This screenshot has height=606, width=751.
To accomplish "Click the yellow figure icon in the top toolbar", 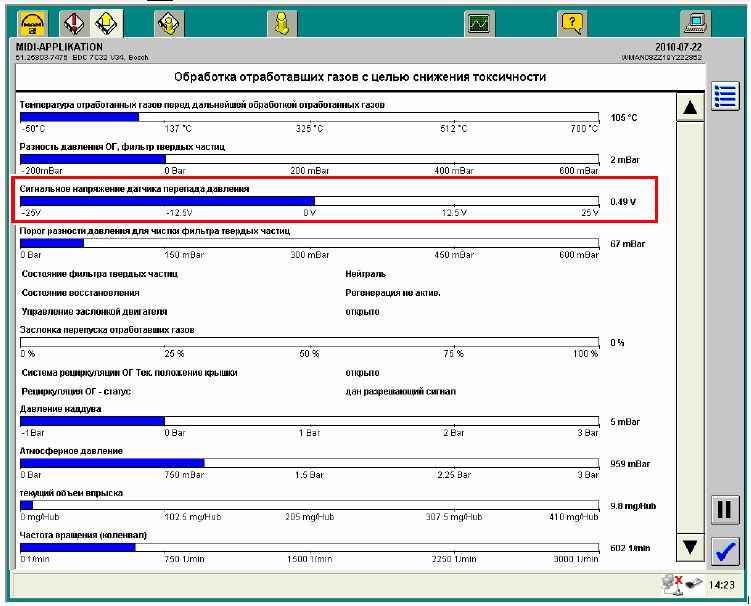I will 282,22.
